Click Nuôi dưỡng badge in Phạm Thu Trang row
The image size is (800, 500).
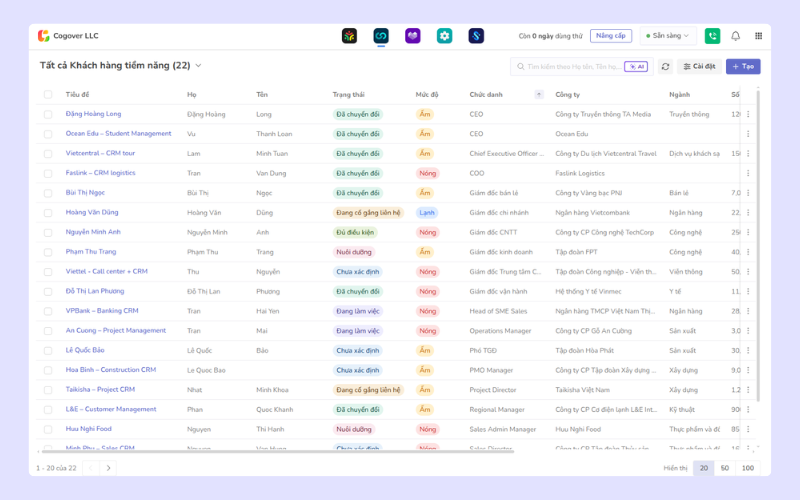tap(354, 252)
